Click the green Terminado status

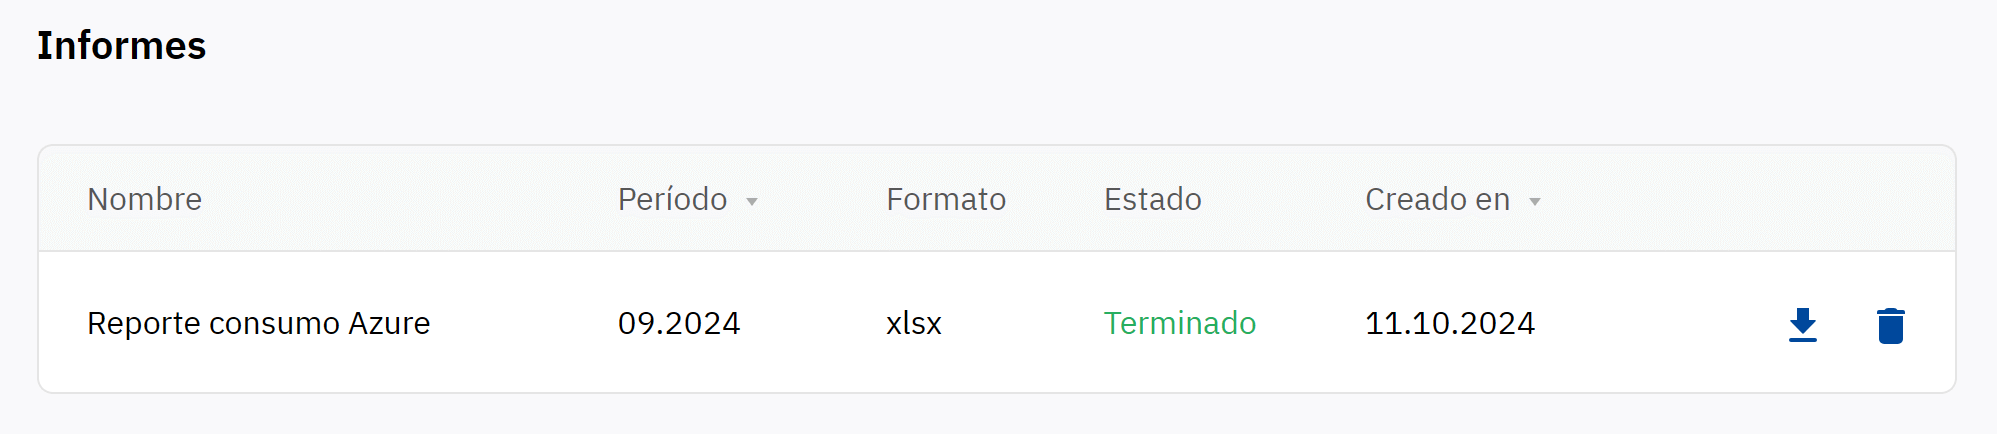[x=1179, y=323]
